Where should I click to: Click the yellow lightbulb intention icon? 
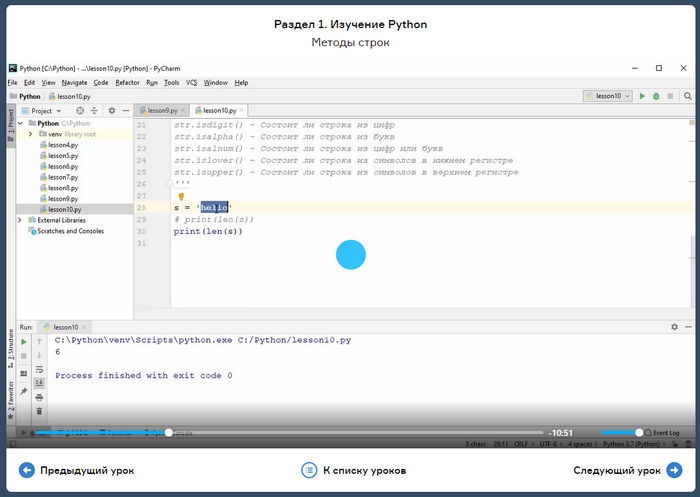[181, 196]
